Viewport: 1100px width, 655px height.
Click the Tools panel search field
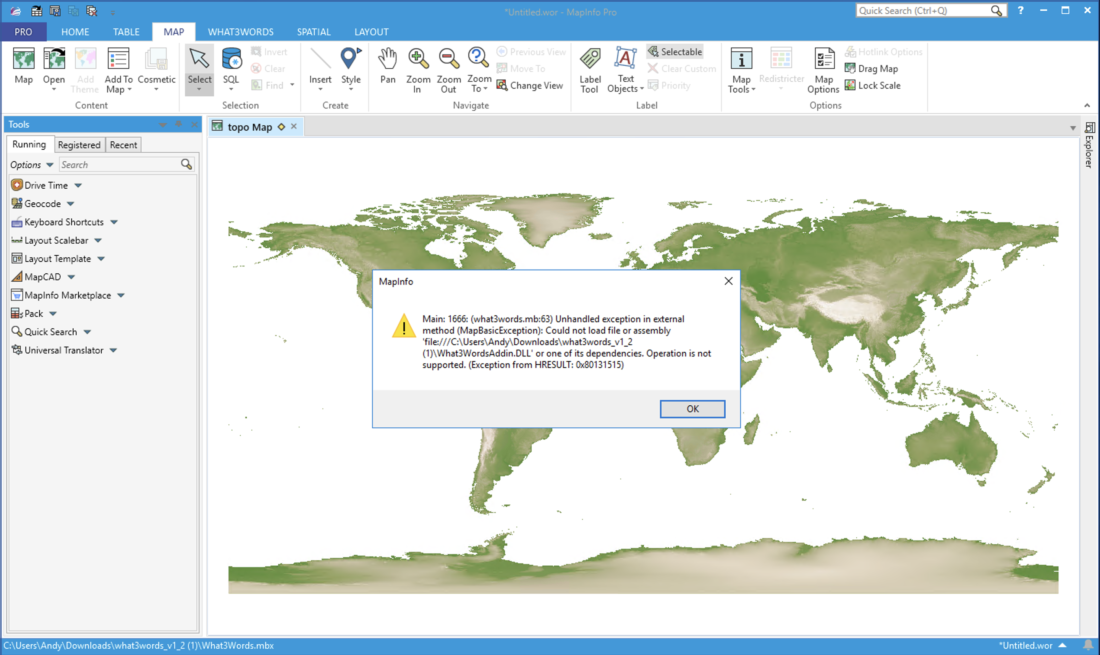[x=119, y=164]
